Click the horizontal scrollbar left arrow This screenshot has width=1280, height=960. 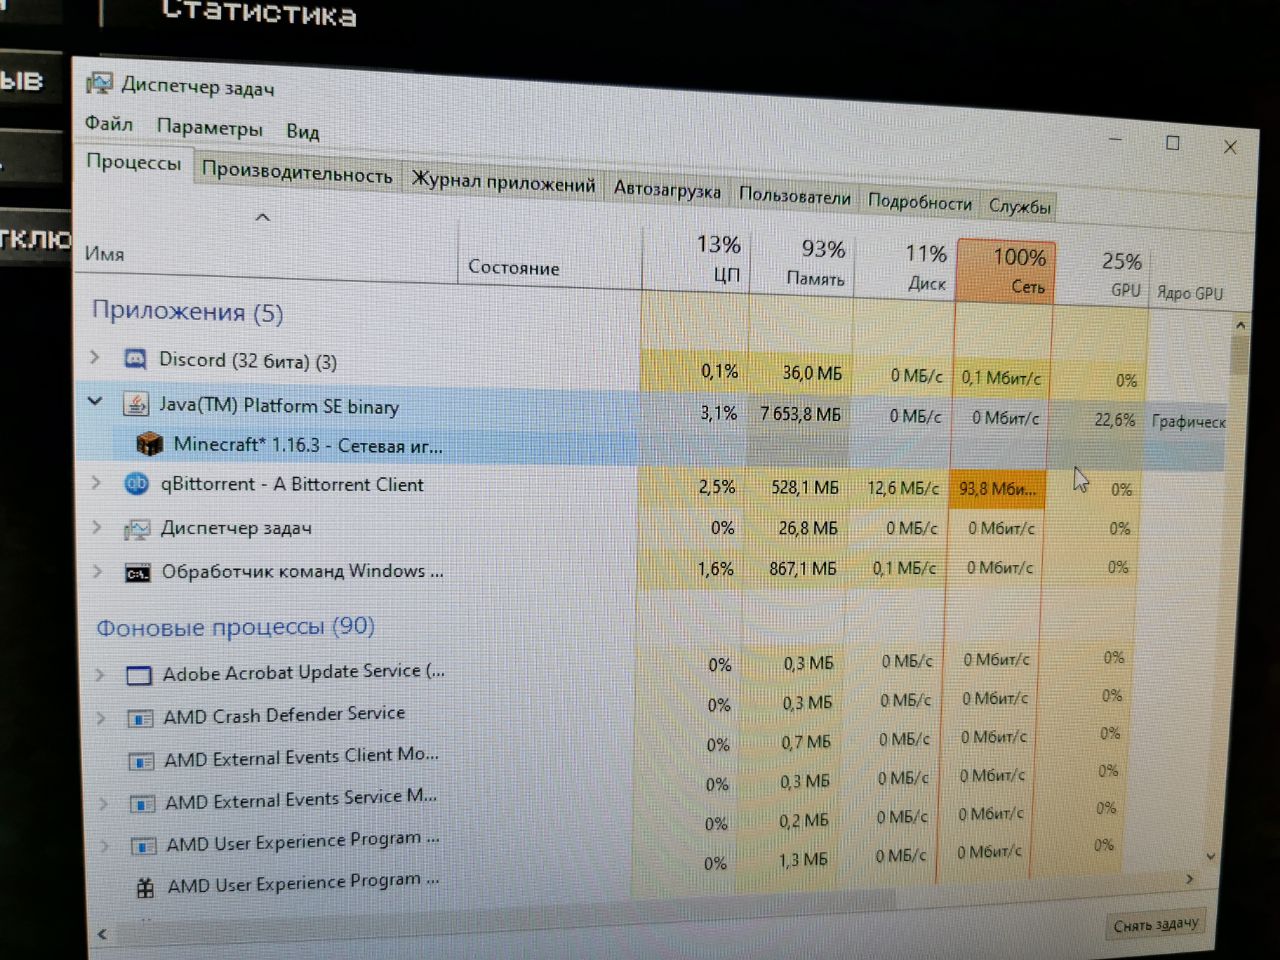click(x=101, y=934)
